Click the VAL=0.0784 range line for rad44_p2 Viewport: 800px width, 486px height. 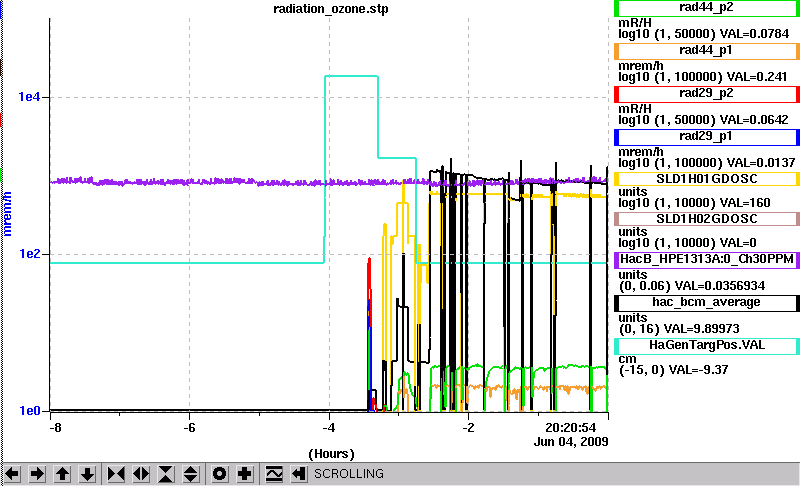[x=704, y=34]
